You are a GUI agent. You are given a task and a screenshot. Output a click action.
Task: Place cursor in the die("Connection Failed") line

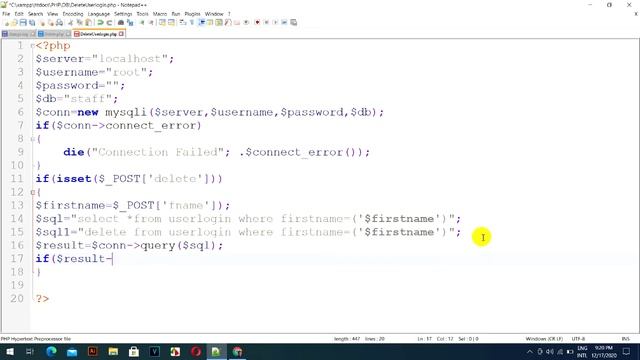pos(216,152)
